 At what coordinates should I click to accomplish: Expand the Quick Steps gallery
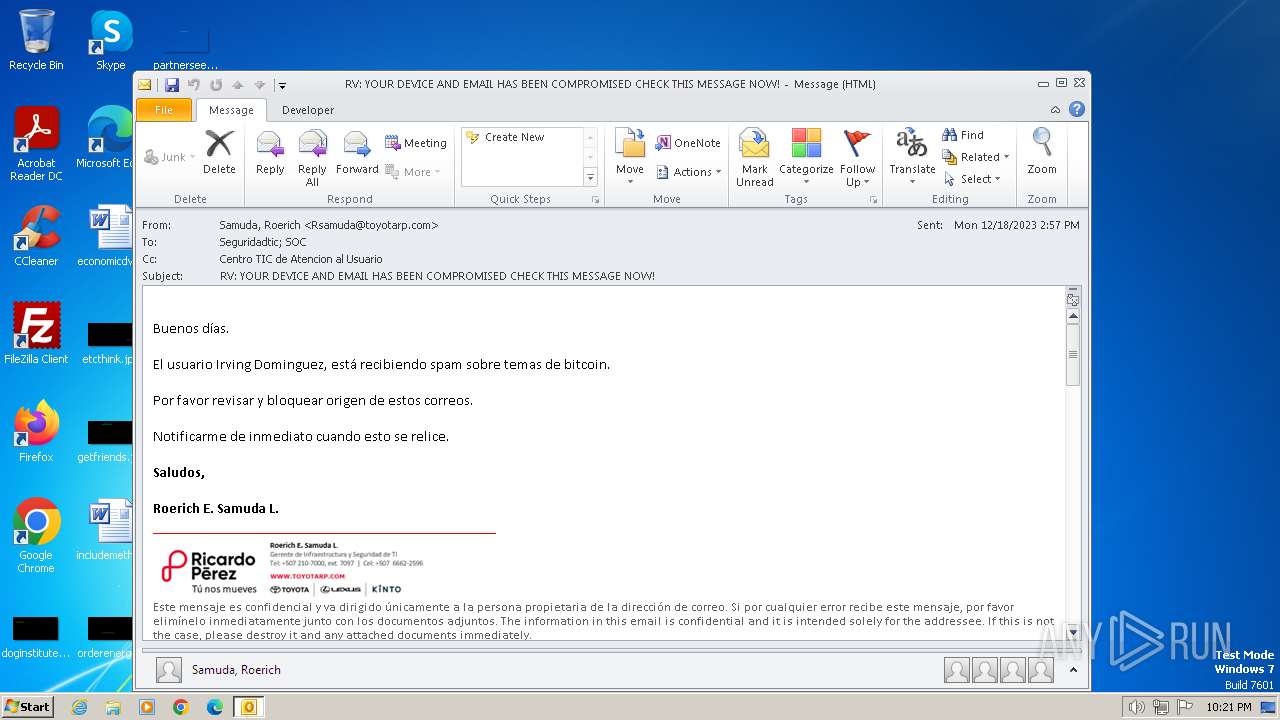pos(590,177)
